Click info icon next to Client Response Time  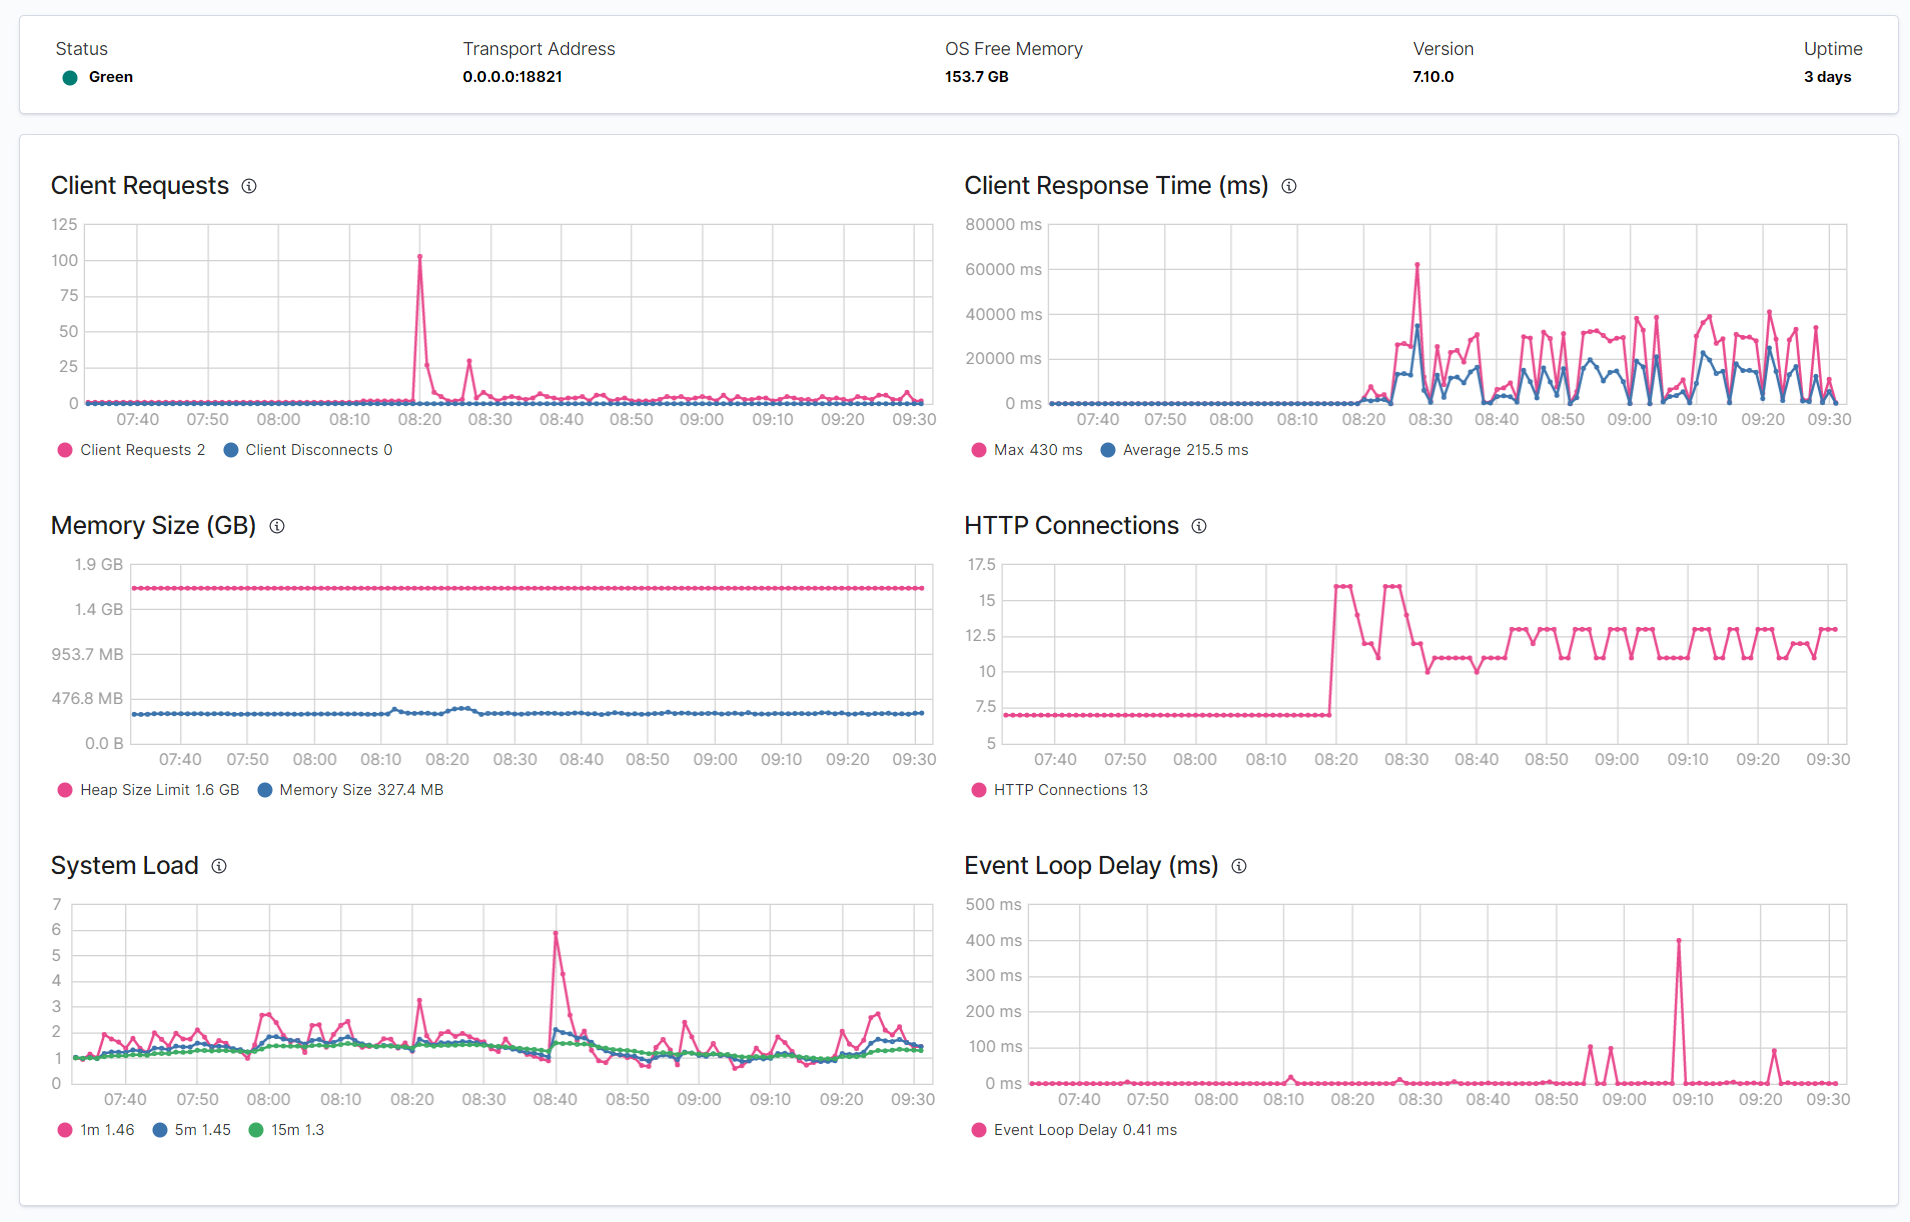(1289, 186)
